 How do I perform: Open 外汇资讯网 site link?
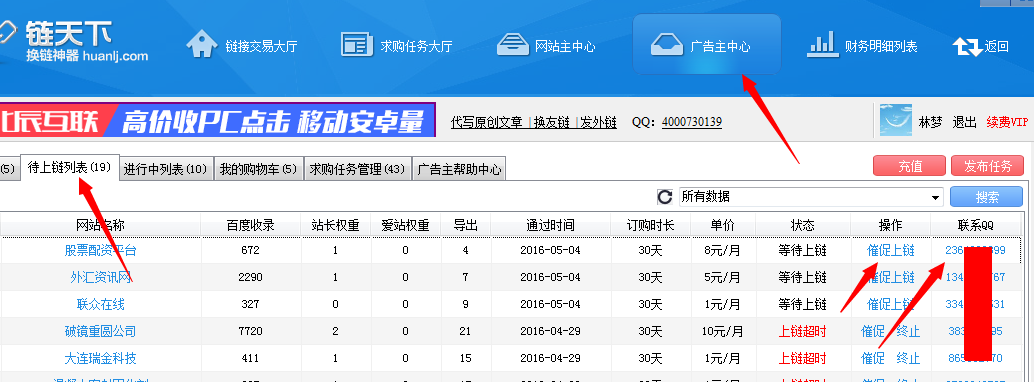point(100,277)
